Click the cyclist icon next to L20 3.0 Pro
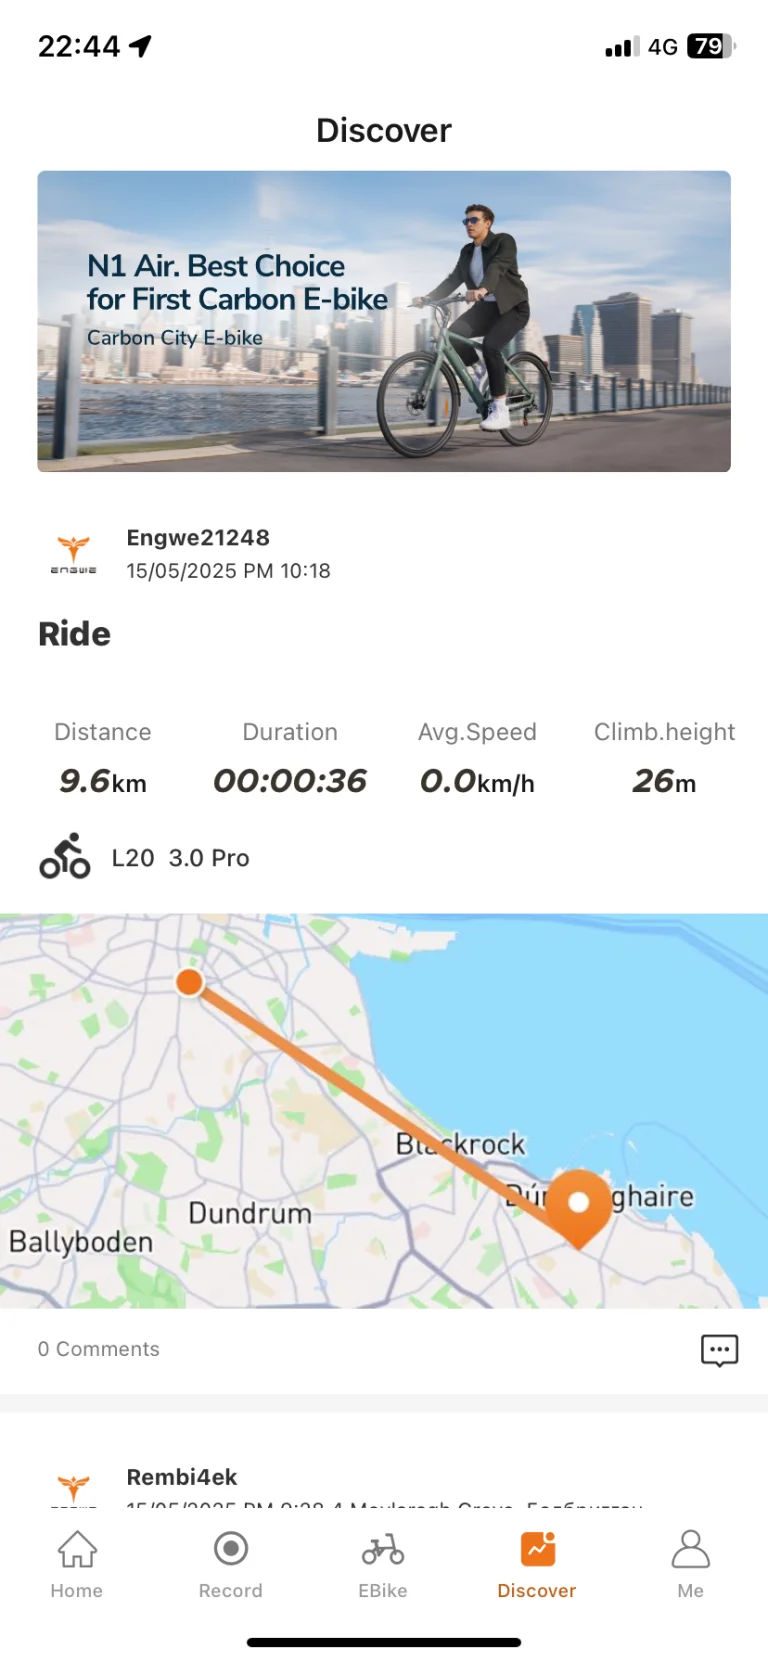Image resolution: width=768 pixels, height=1662 pixels. tap(64, 856)
